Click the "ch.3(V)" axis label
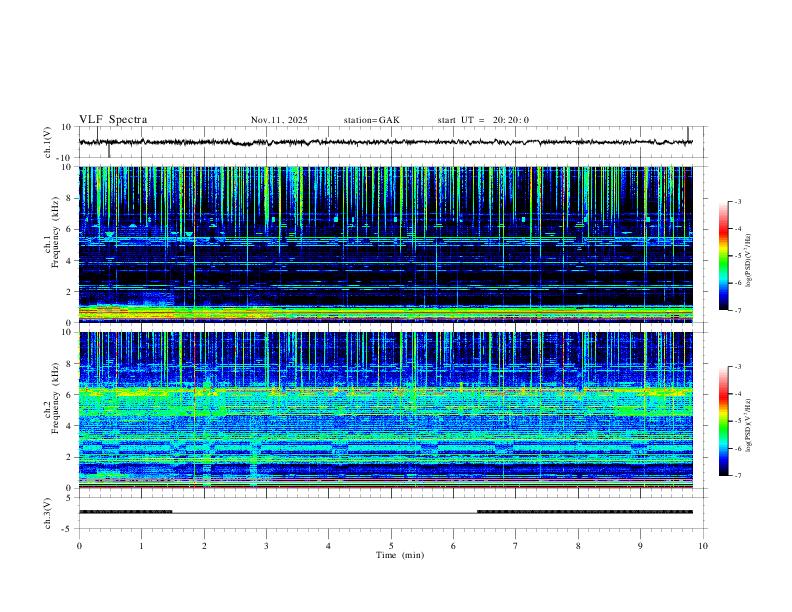 (x=48, y=513)
